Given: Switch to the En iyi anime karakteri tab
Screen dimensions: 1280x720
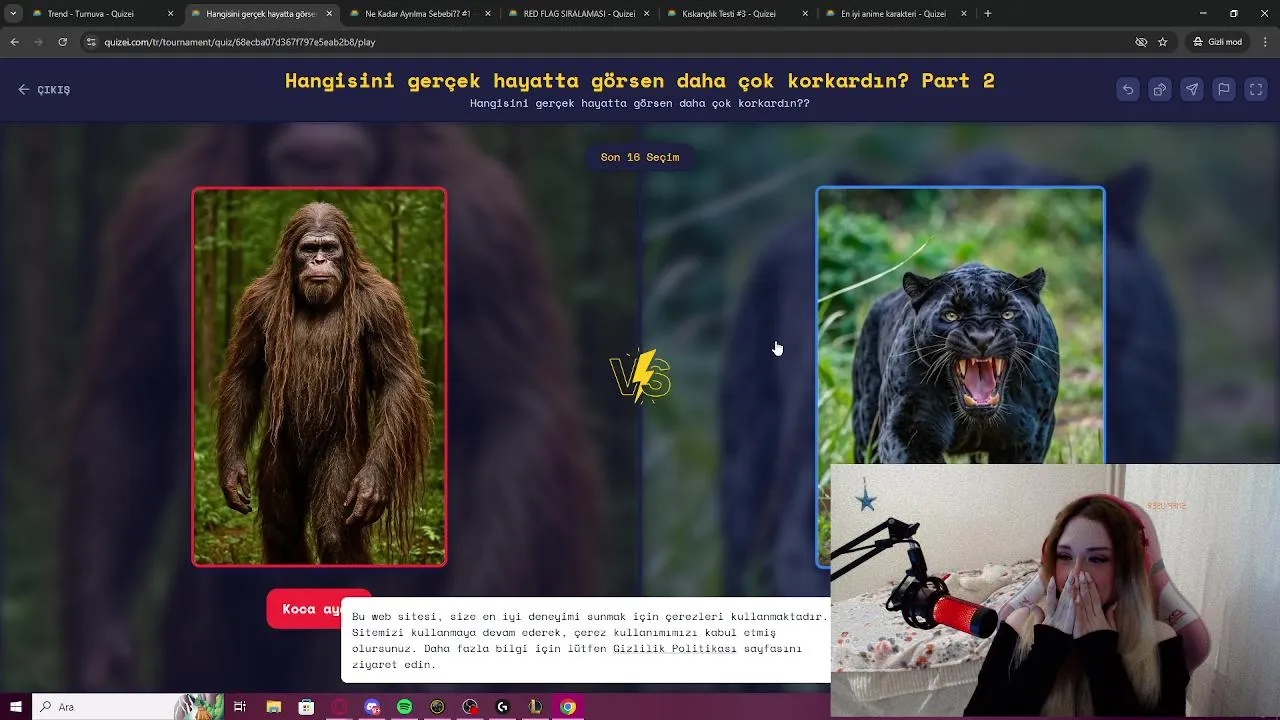Looking at the screenshot, I should click(893, 14).
